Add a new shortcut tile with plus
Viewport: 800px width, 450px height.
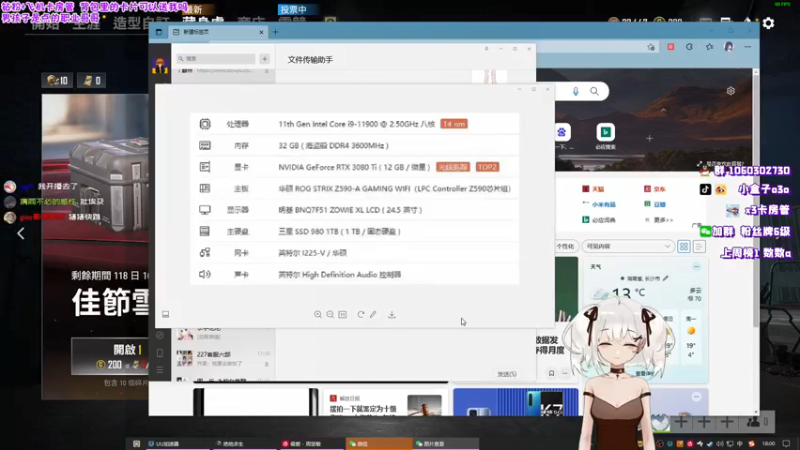coord(649,138)
